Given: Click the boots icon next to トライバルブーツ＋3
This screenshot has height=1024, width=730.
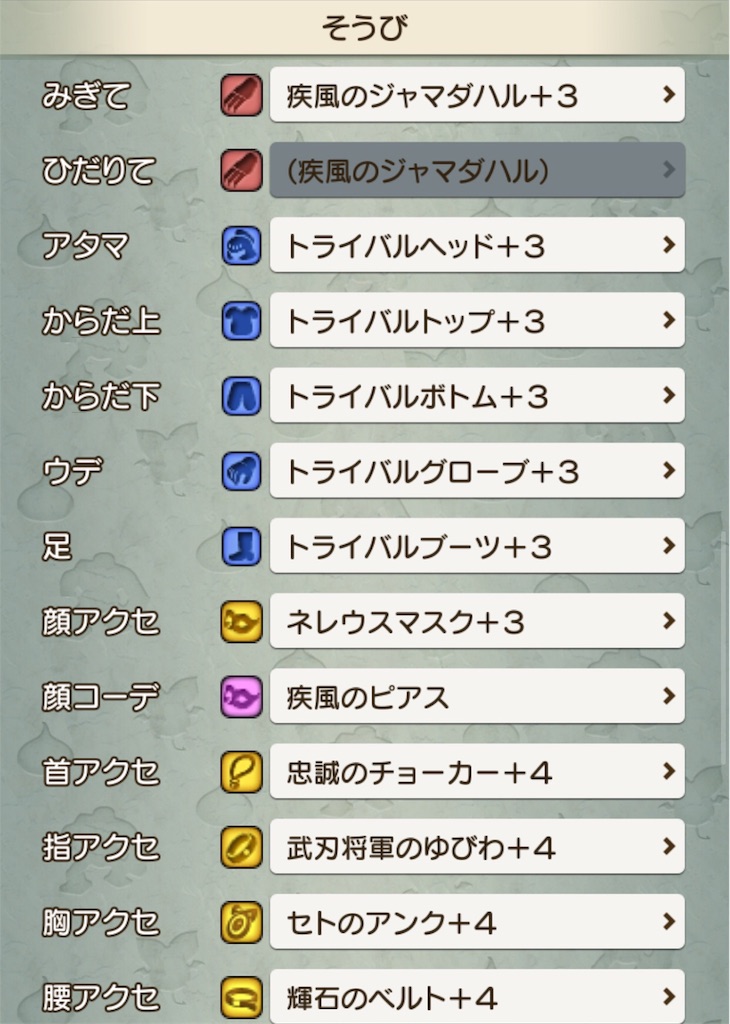Looking at the screenshot, I should tap(241, 546).
